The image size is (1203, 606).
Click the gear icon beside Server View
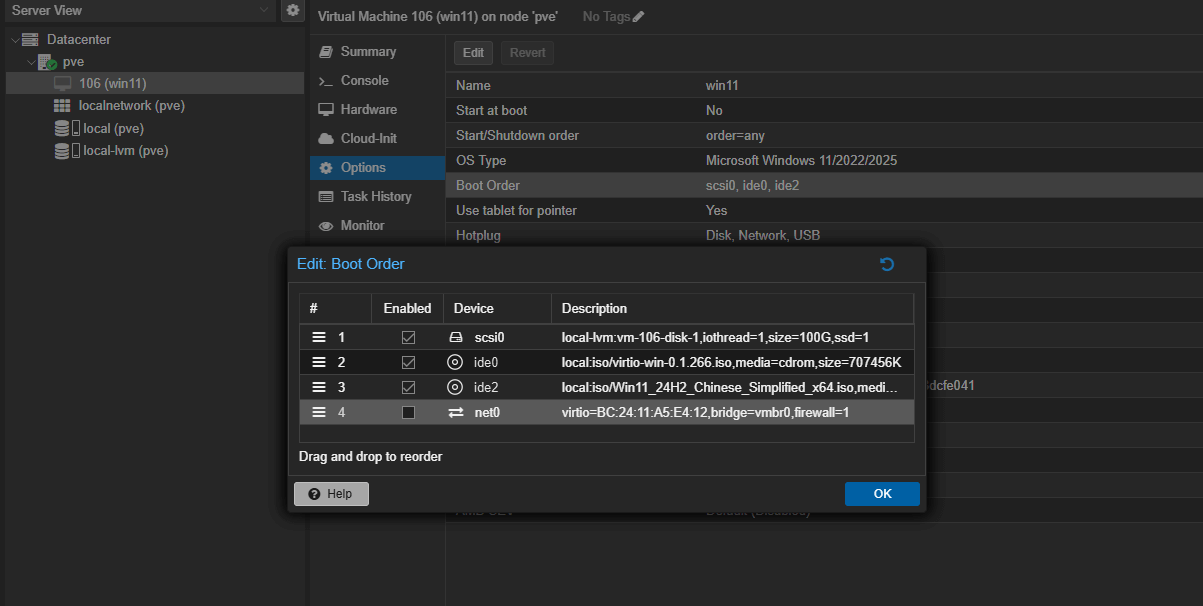[292, 10]
